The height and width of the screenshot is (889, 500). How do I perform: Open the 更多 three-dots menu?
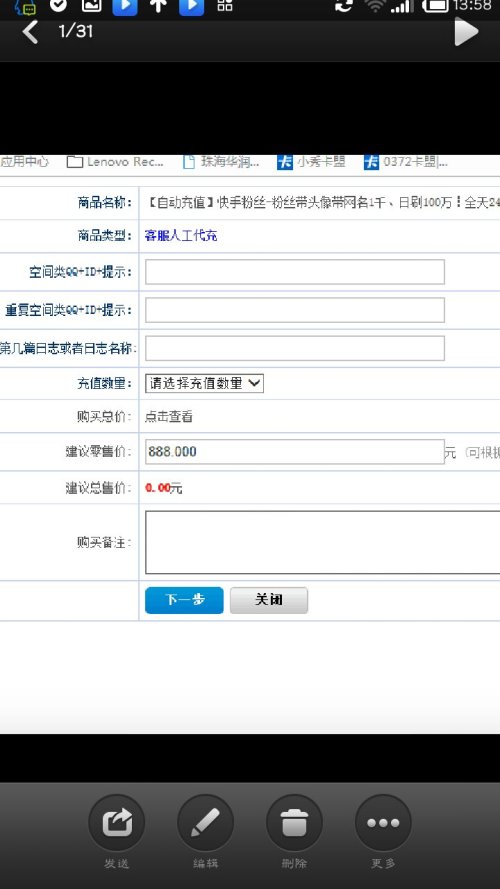383,822
